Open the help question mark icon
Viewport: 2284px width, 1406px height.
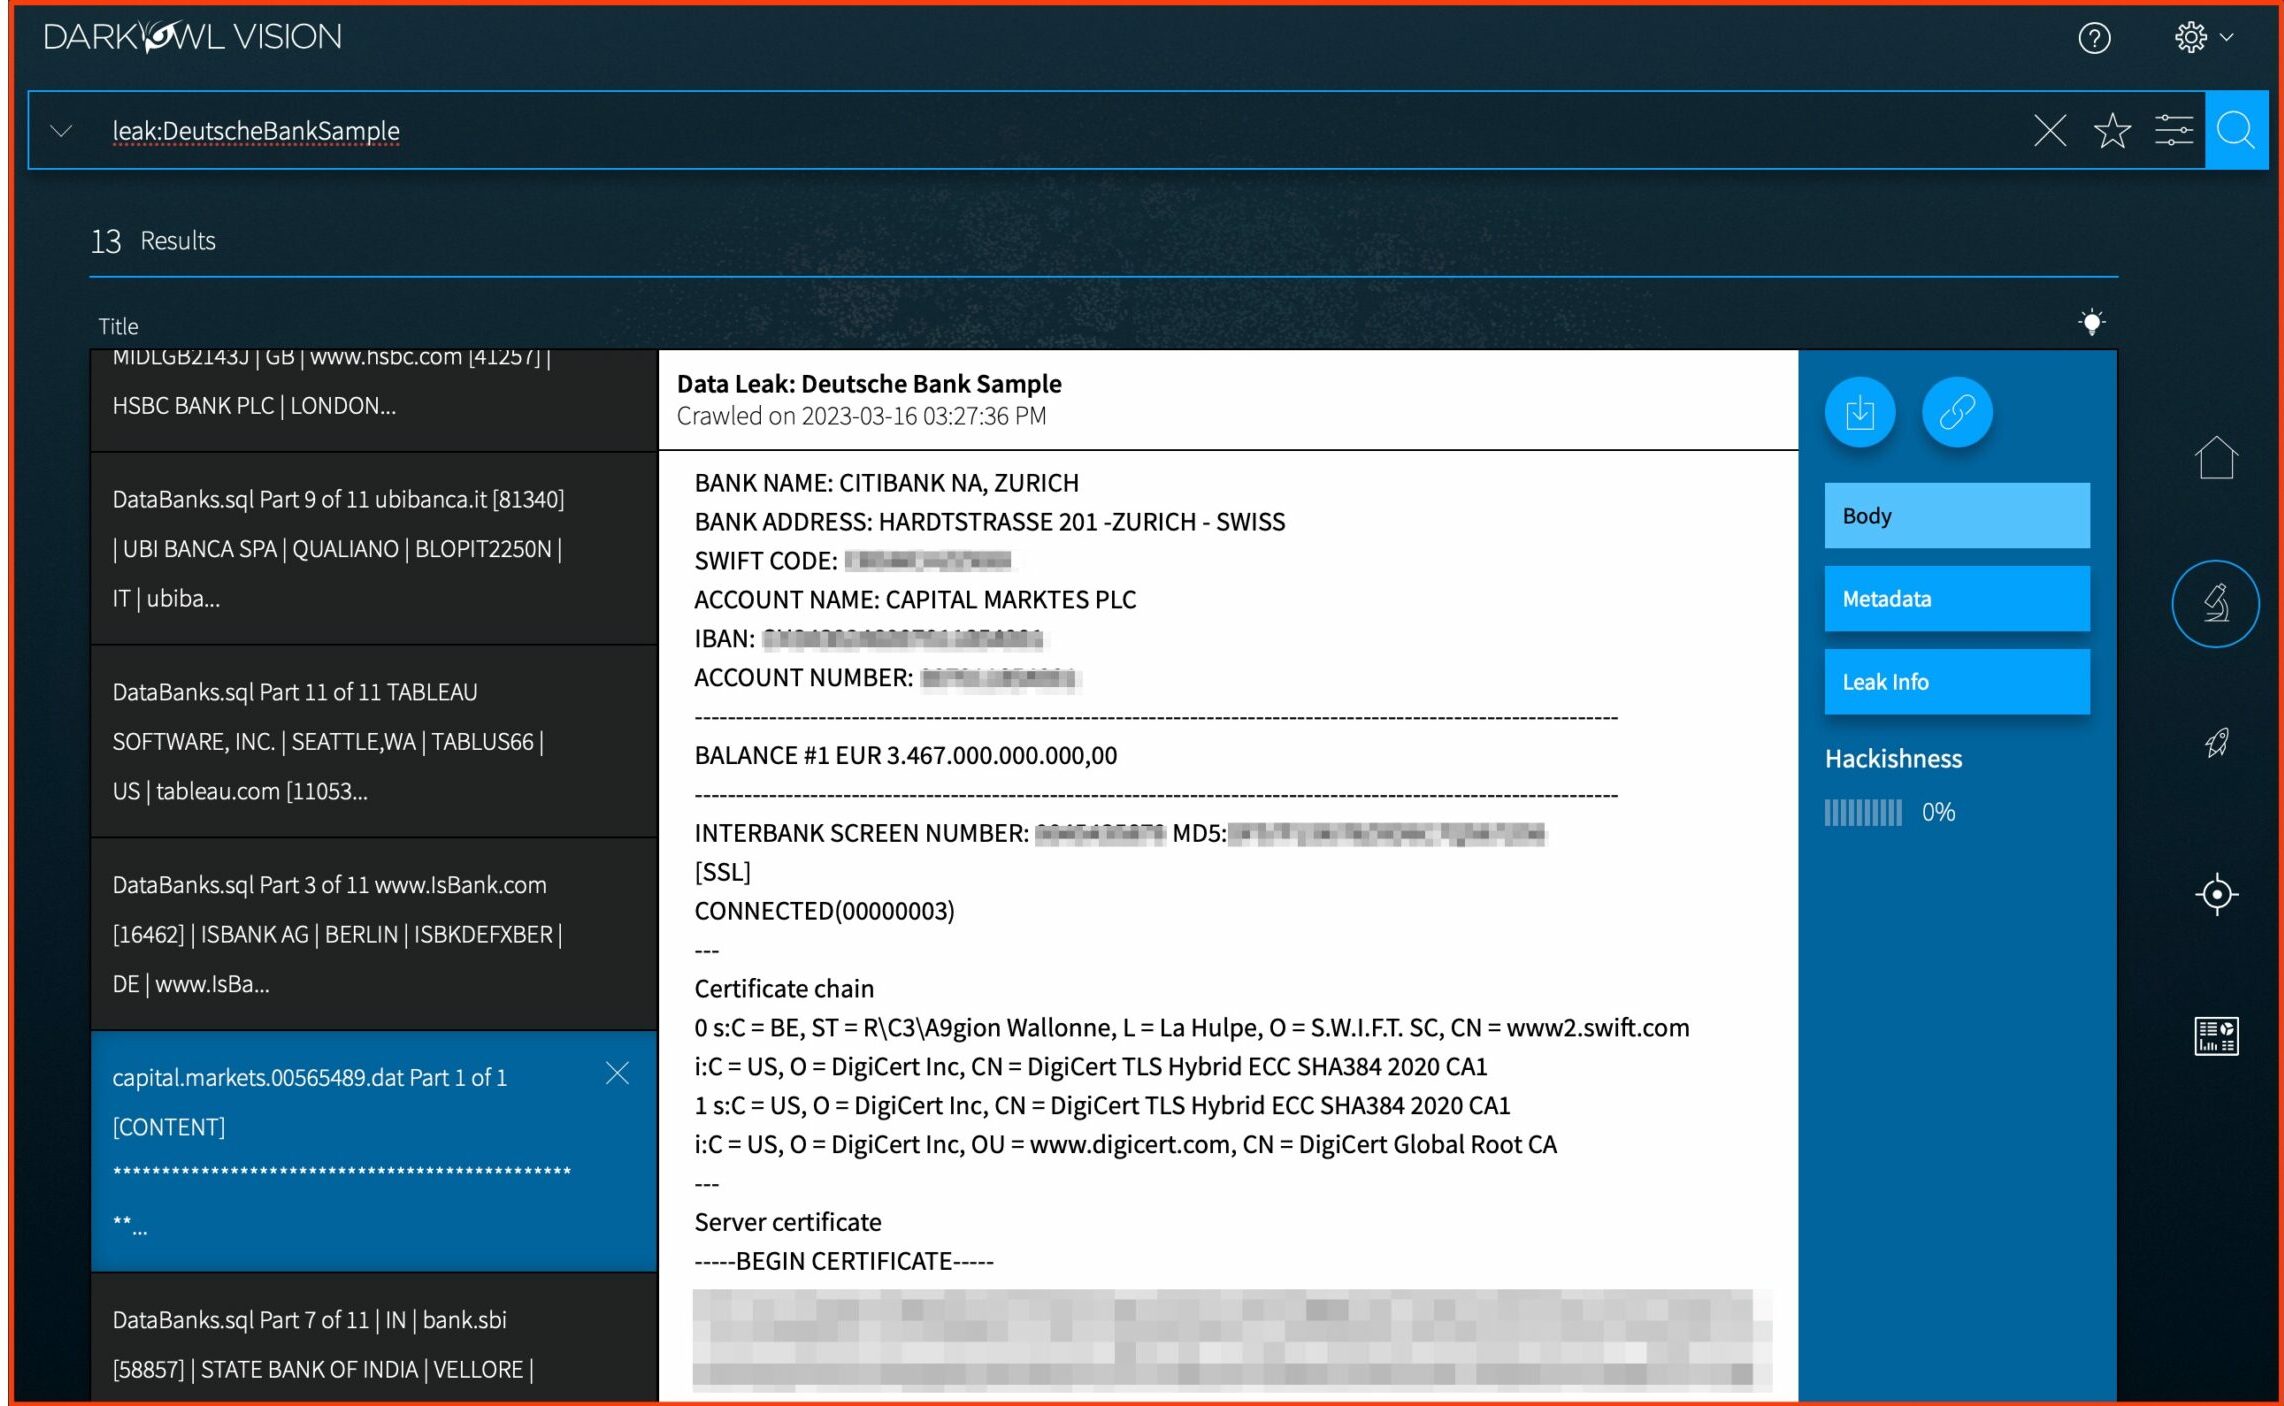click(2094, 38)
